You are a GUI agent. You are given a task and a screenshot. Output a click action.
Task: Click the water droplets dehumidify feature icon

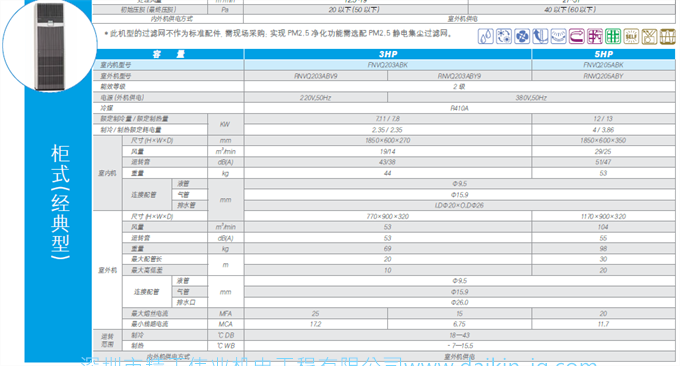pyautogui.click(x=486, y=36)
